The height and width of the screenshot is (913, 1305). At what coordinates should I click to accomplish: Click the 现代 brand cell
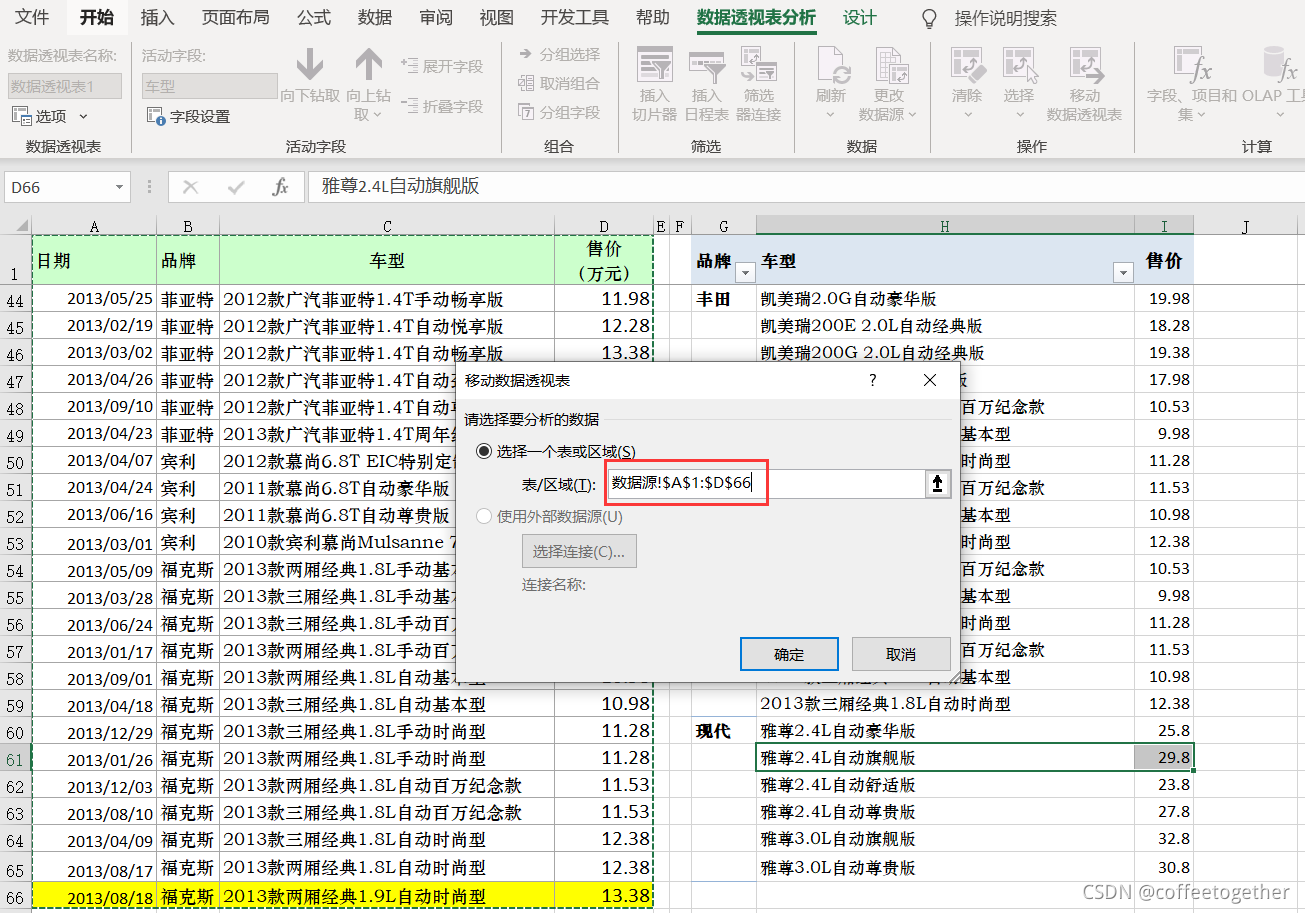coord(723,731)
